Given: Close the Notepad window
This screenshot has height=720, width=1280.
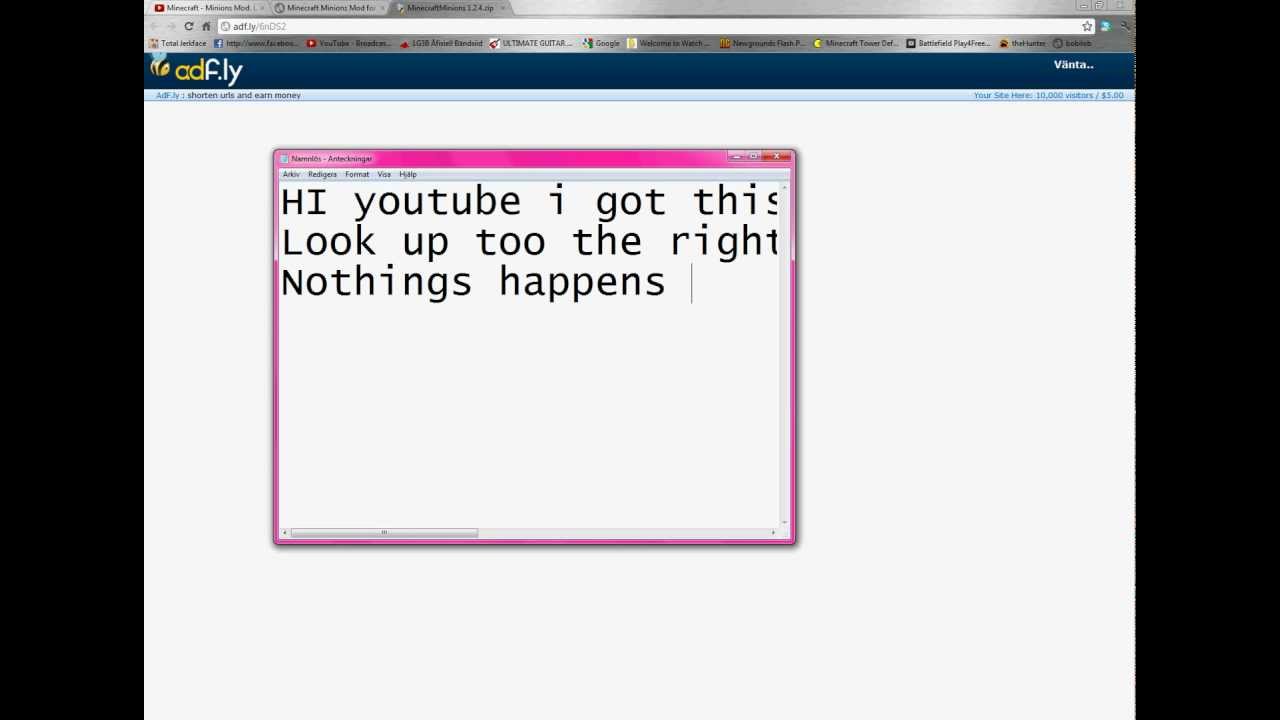Looking at the screenshot, I should tap(776, 156).
